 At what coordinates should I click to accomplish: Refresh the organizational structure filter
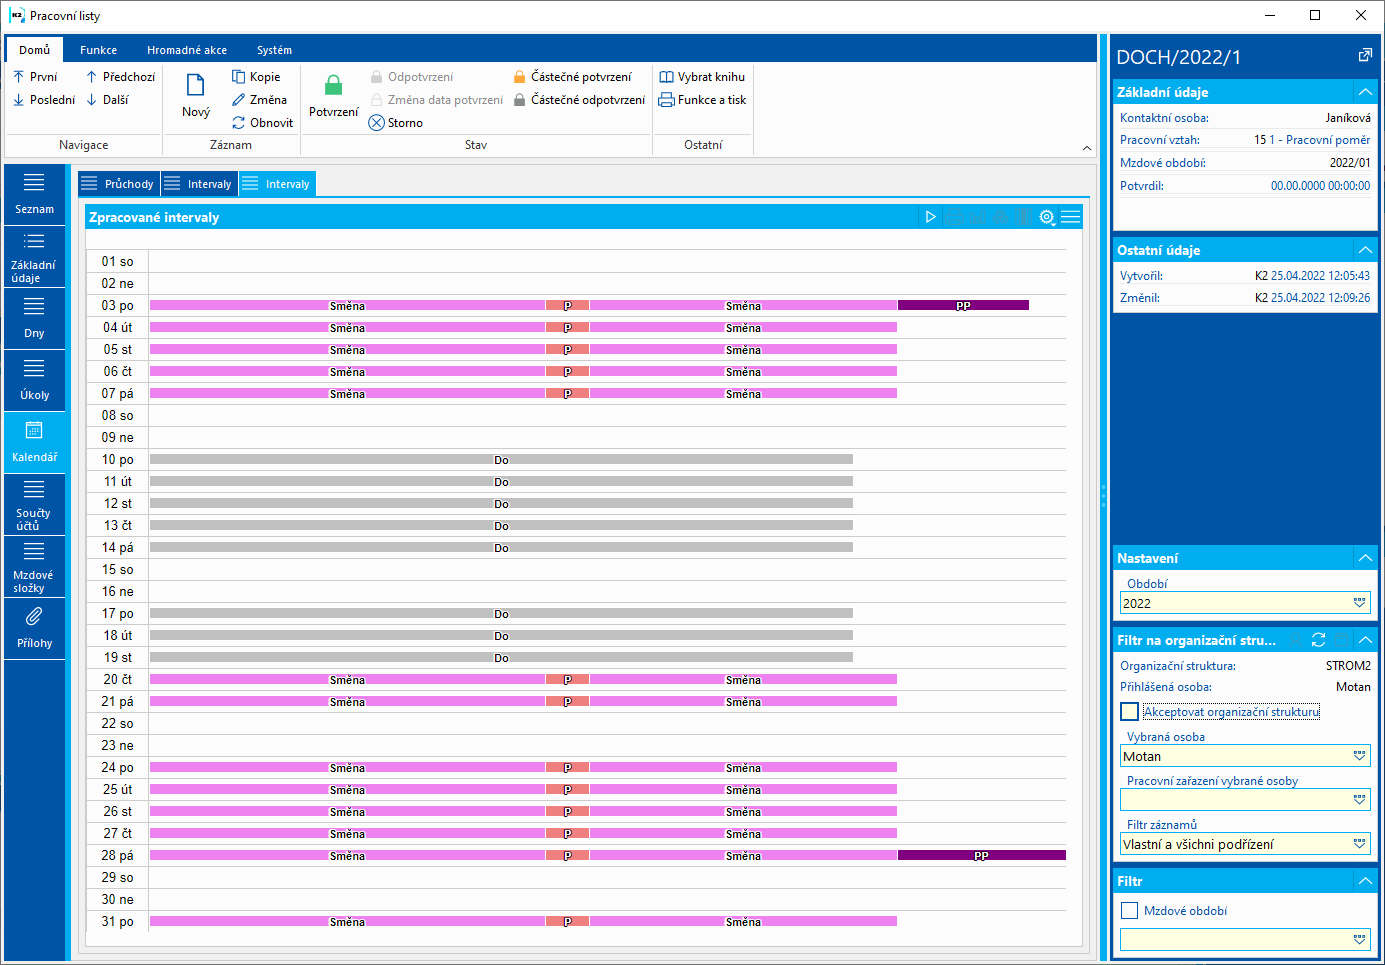(1319, 640)
